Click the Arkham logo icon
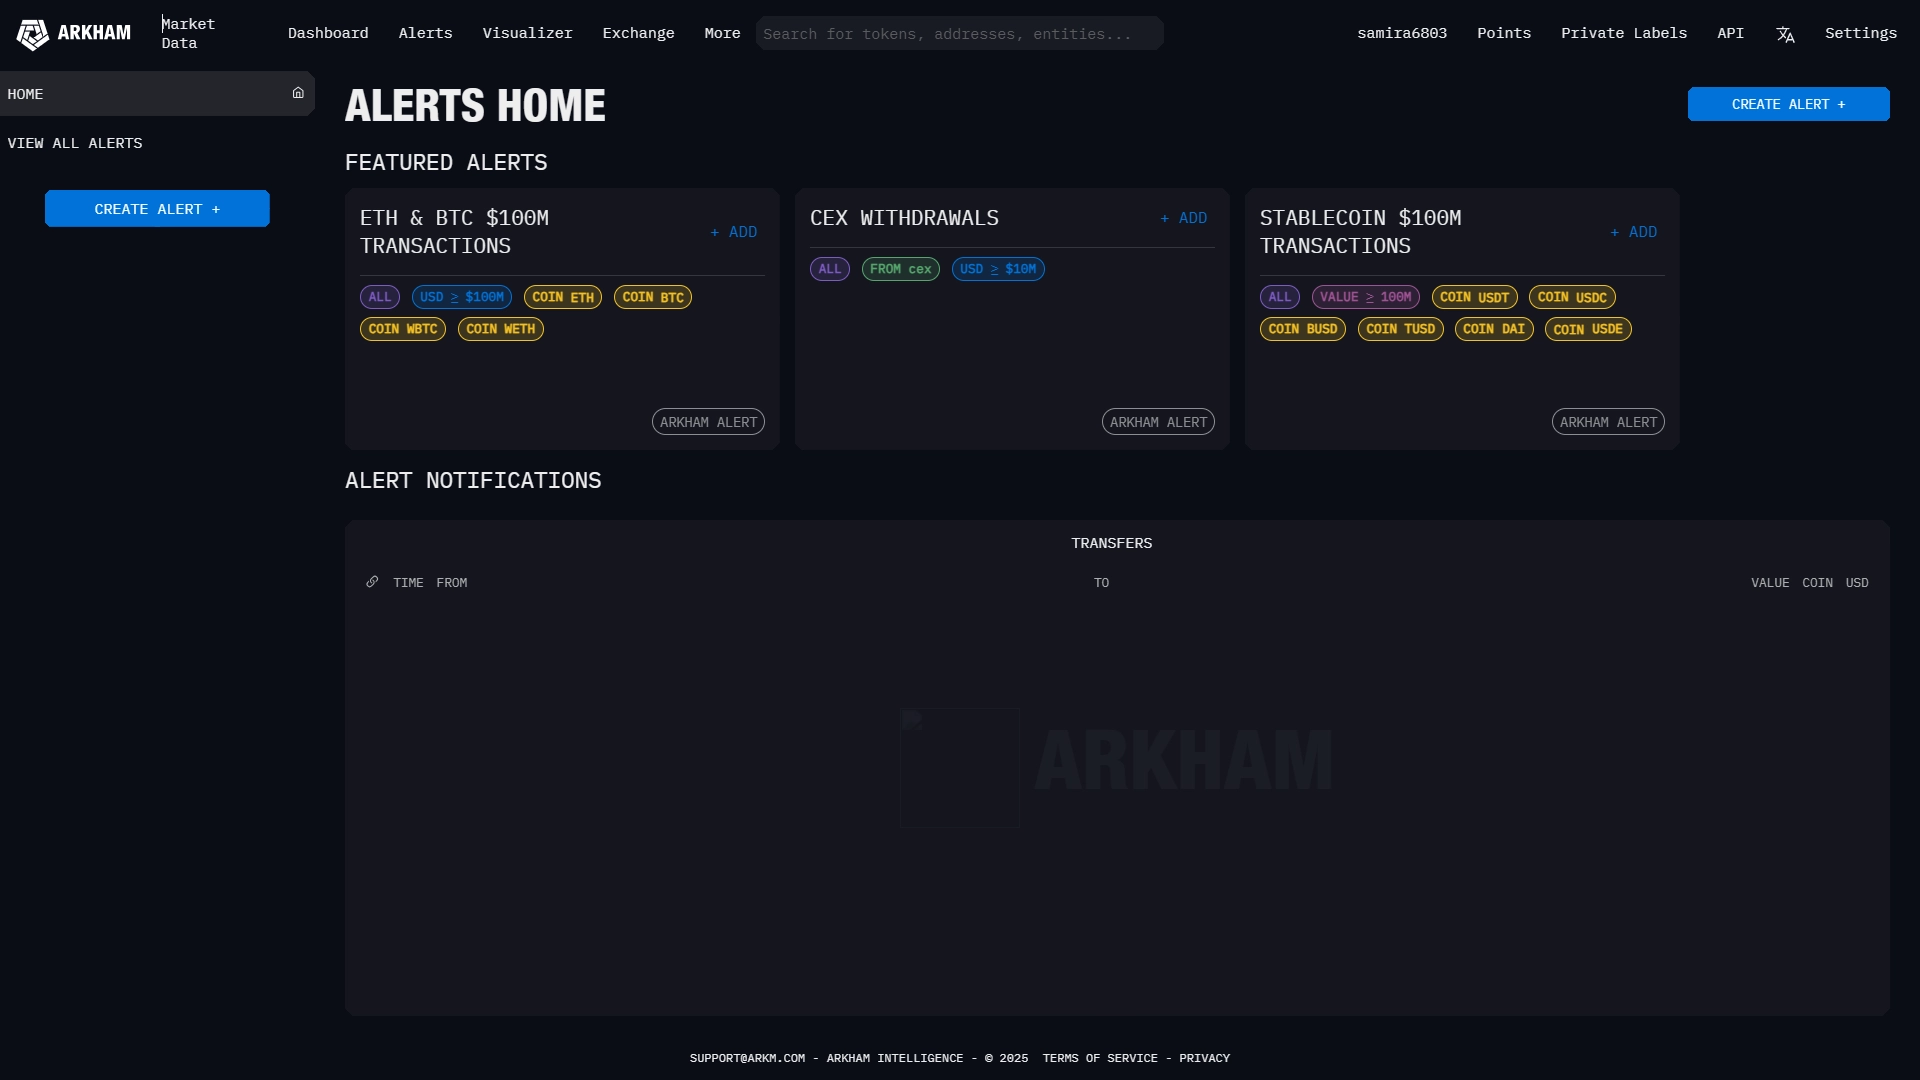The height and width of the screenshot is (1080, 1920). (32, 33)
